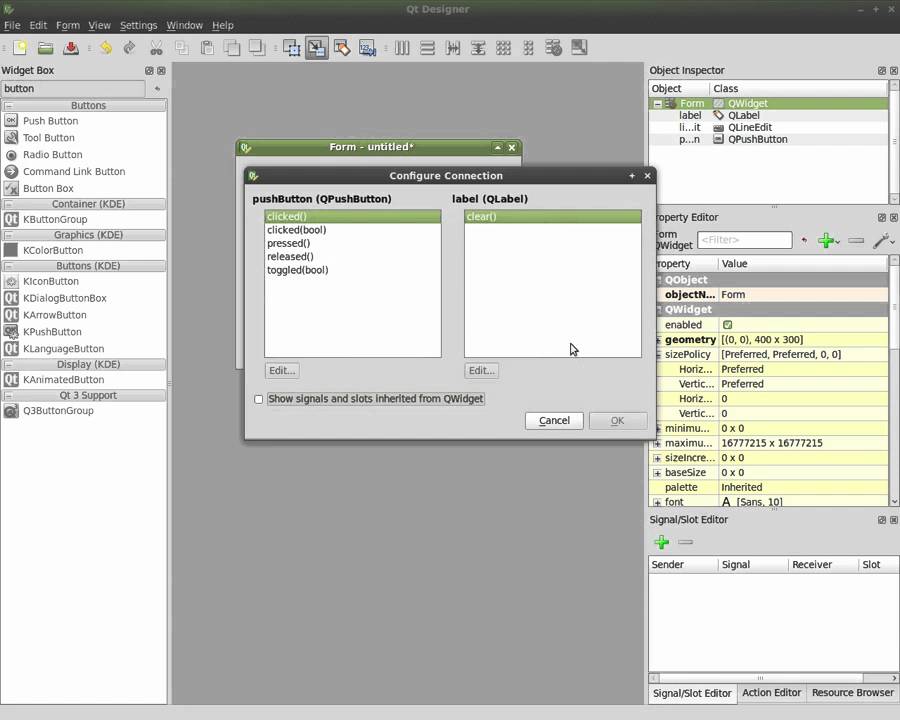This screenshot has width=900, height=720.
Task: Clear the Widget Box filter icon
Action: click(x=157, y=89)
